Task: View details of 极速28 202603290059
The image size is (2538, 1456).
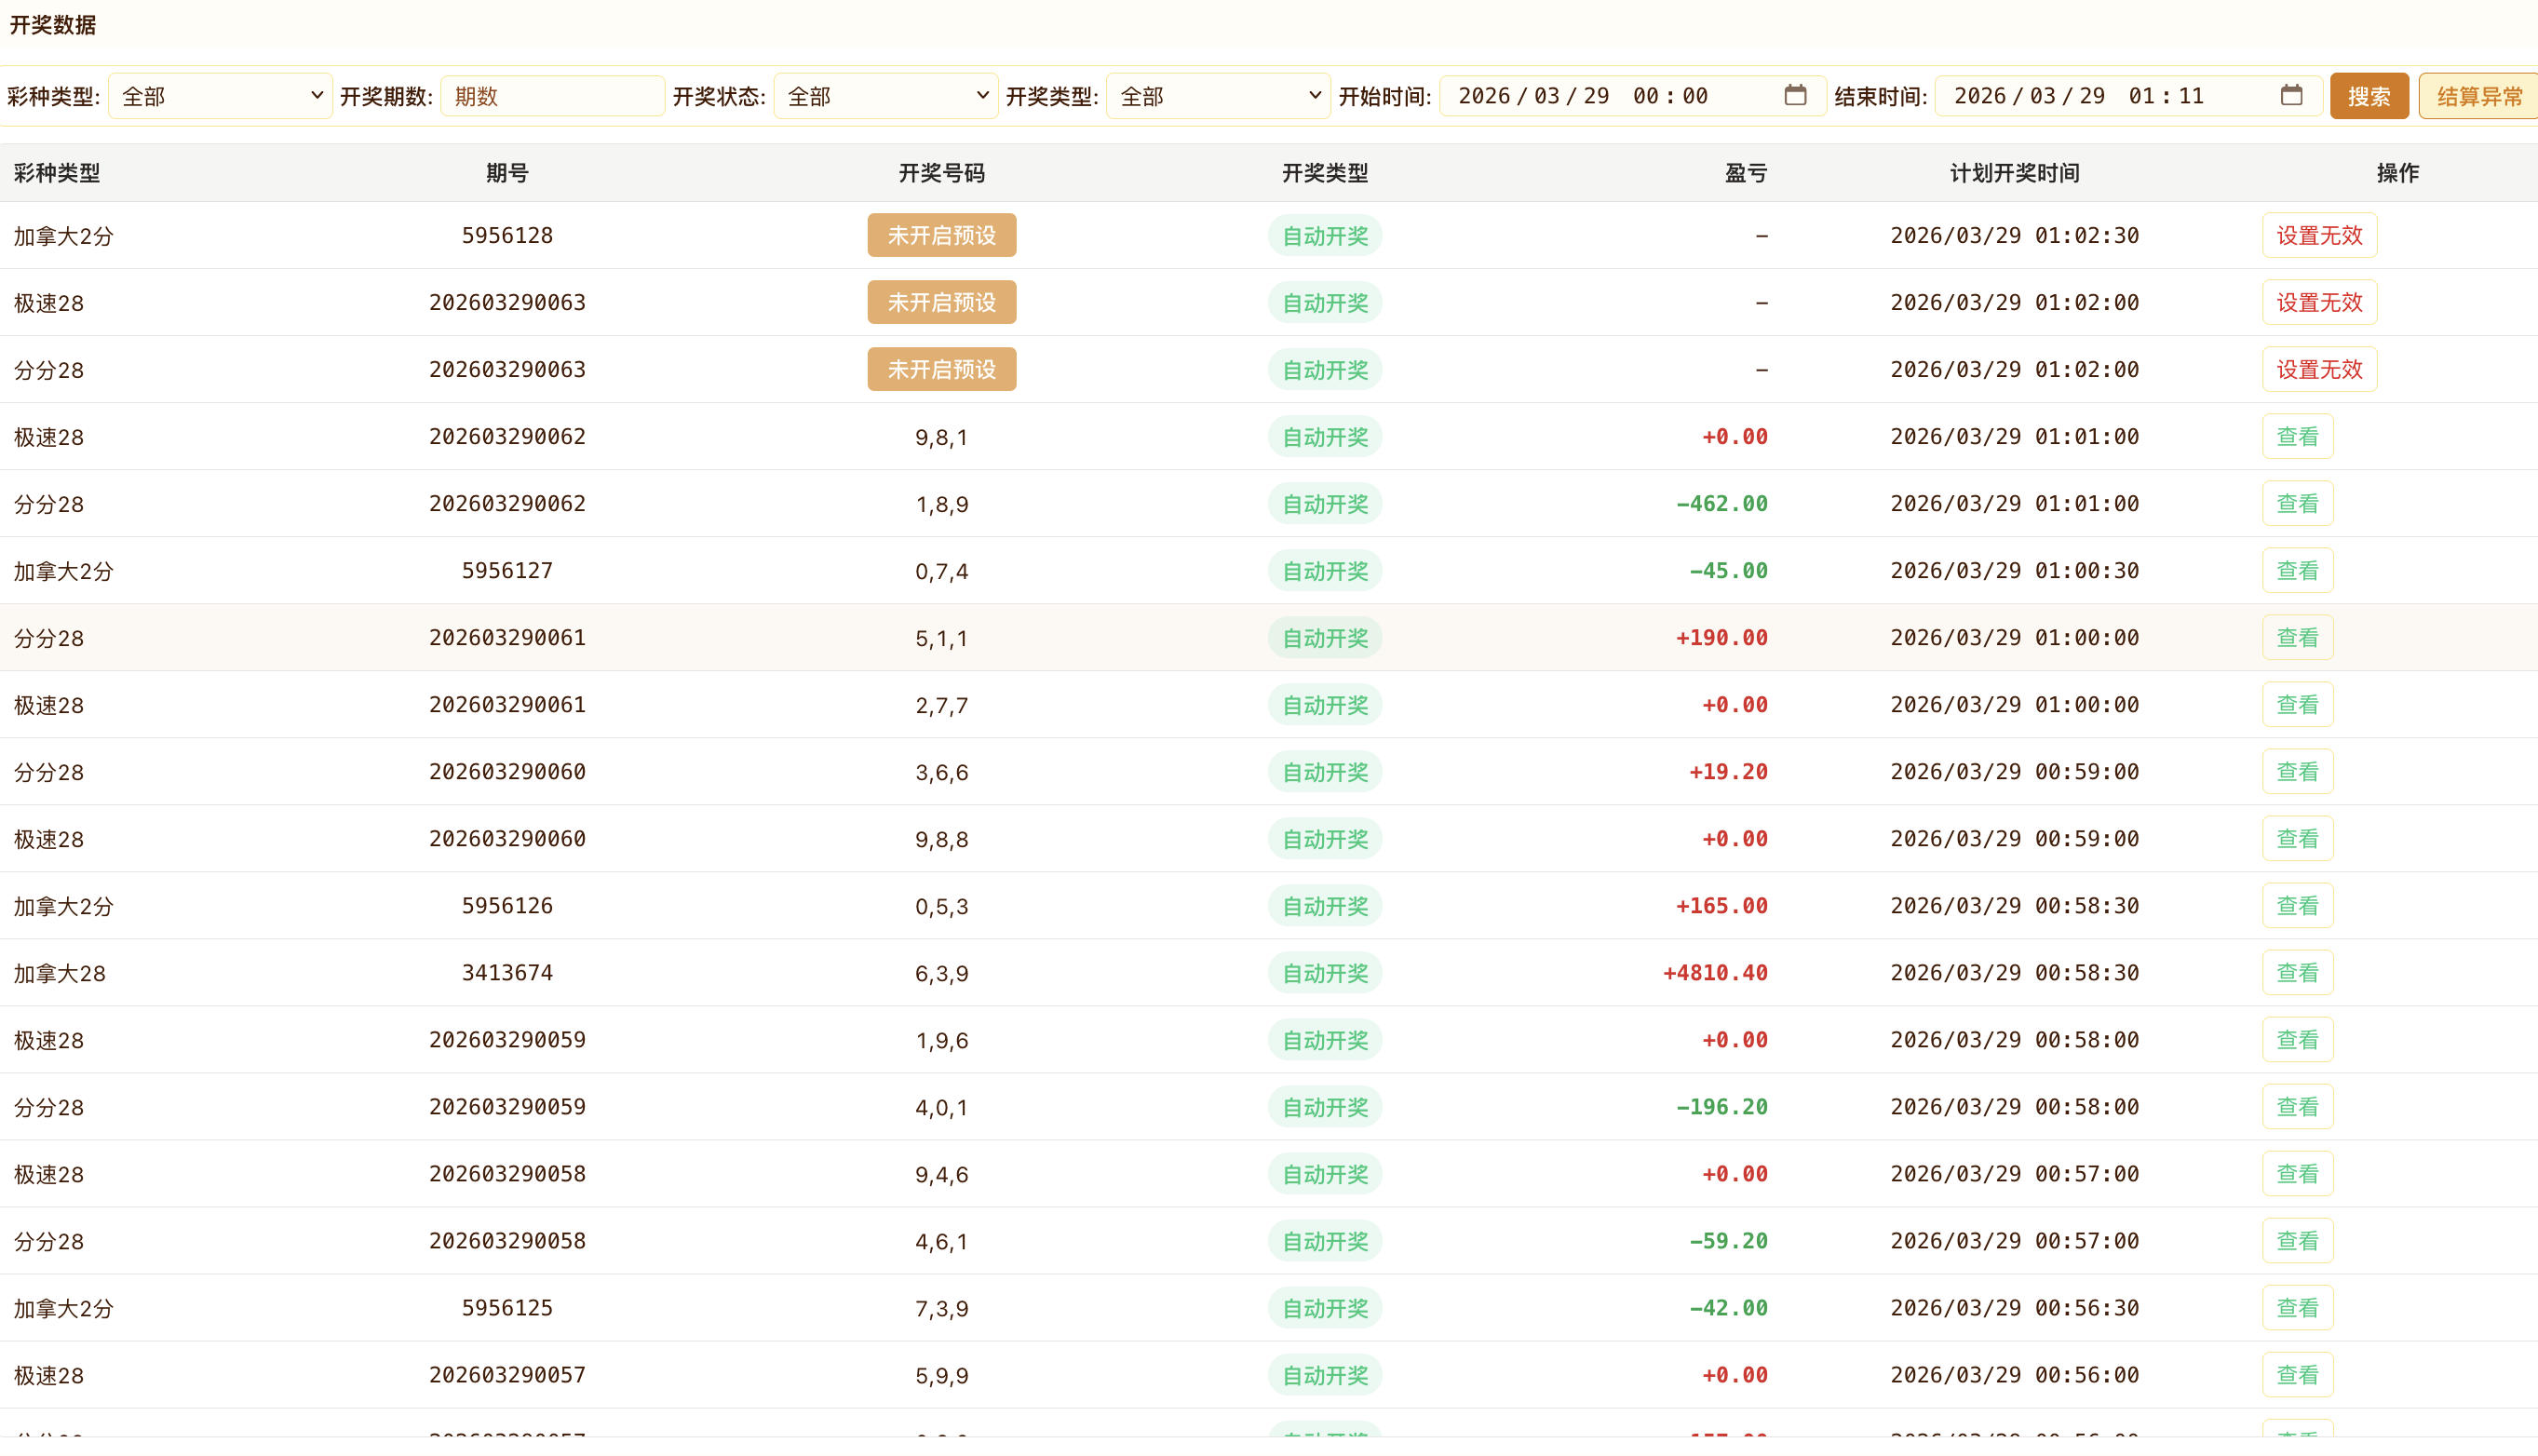Action: [2297, 1039]
